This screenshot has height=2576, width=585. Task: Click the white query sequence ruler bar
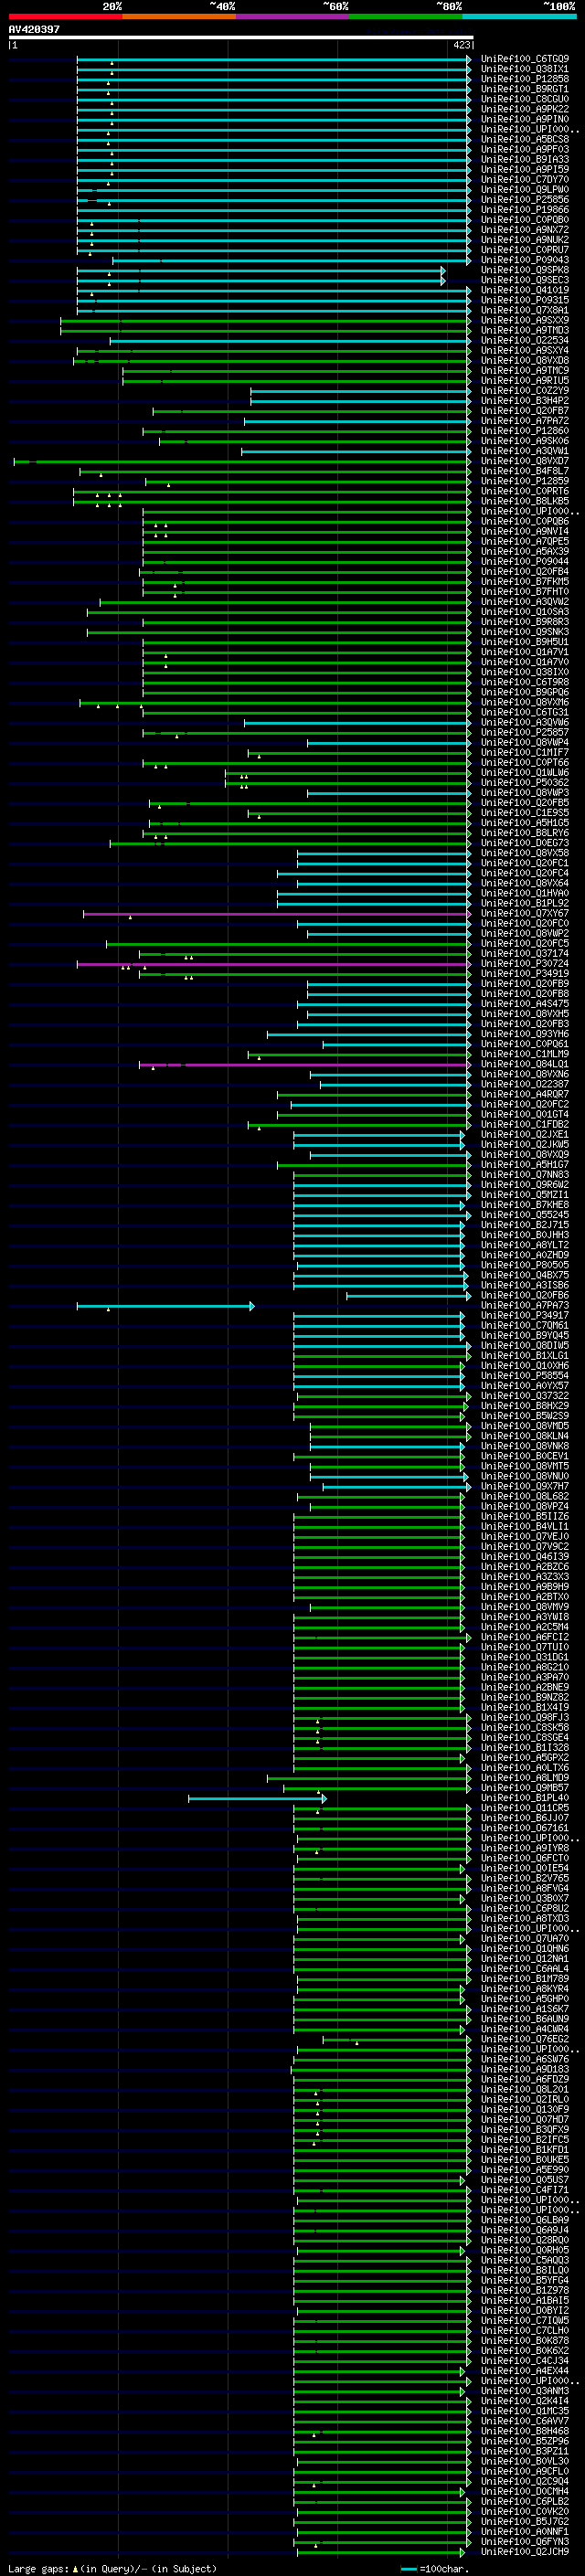(241, 38)
